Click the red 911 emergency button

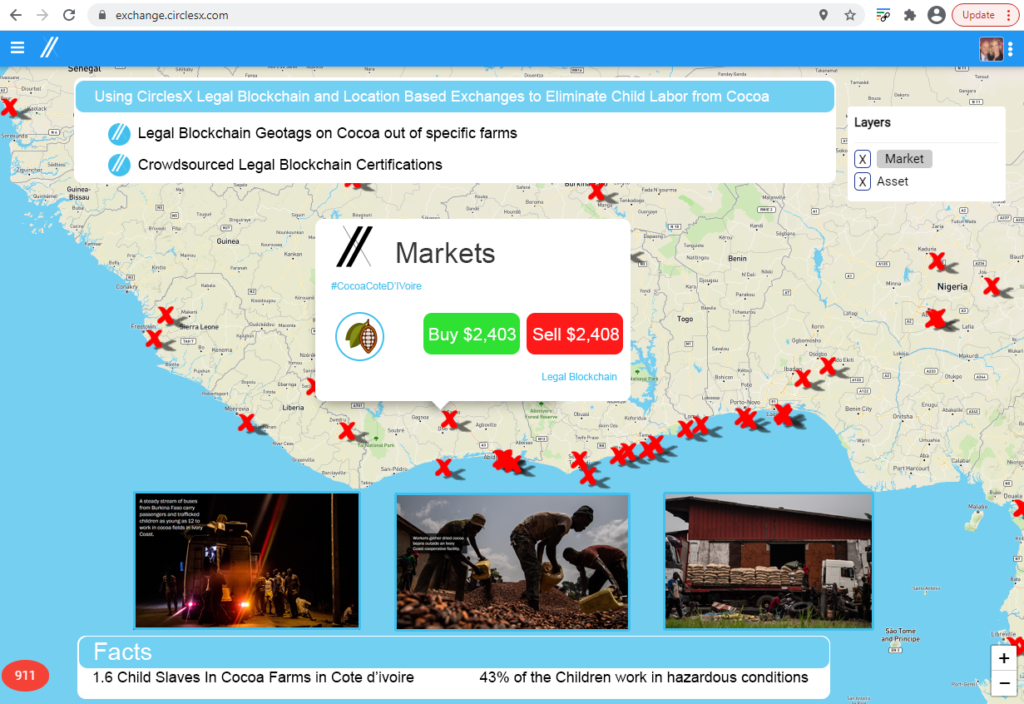[x=25, y=675]
